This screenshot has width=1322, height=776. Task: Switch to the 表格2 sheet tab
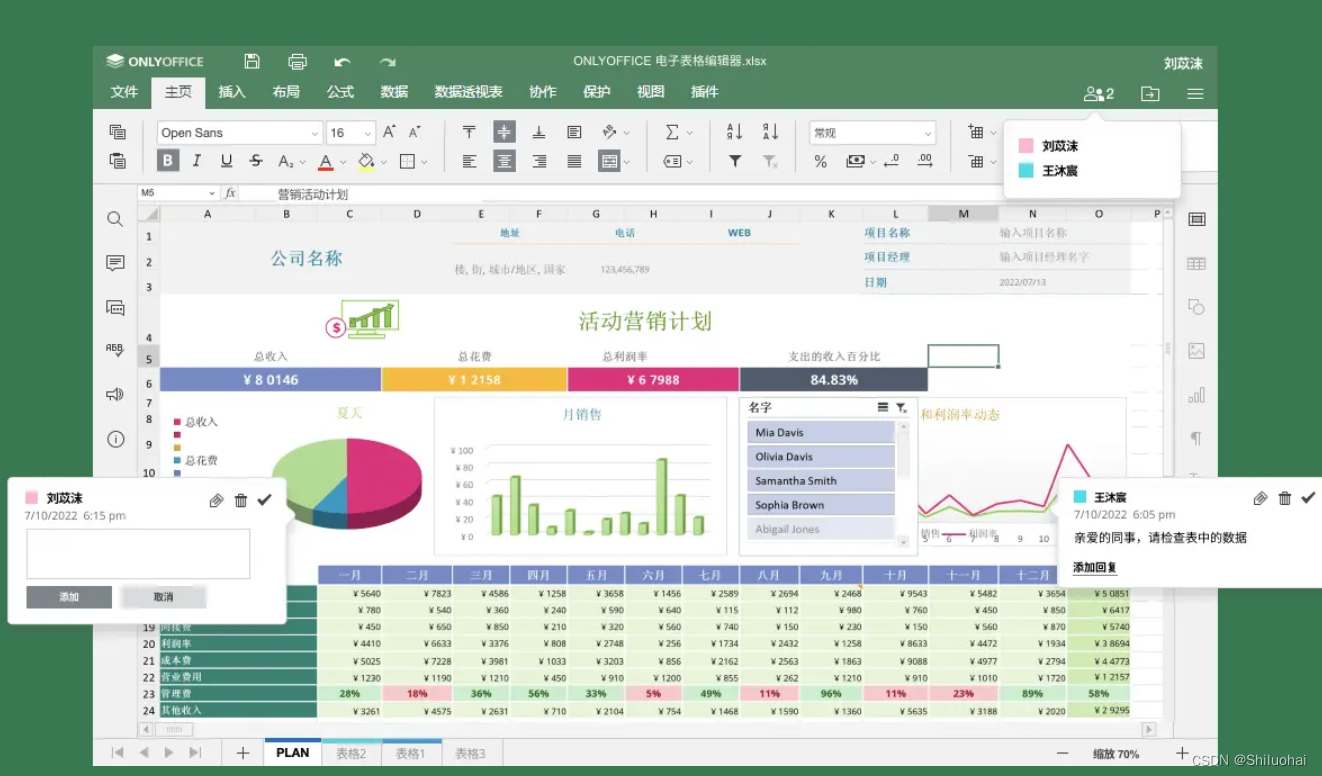coord(351,753)
